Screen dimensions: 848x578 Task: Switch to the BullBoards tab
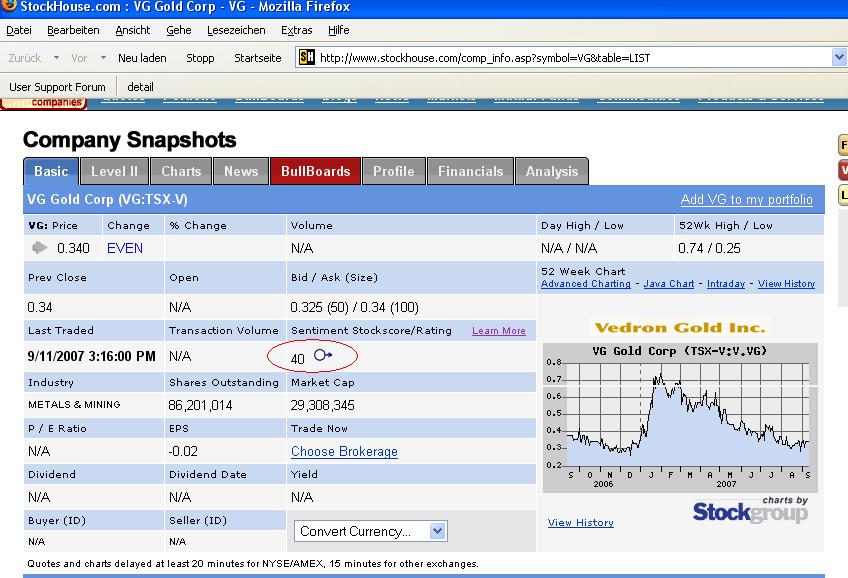click(x=315, y=171)
